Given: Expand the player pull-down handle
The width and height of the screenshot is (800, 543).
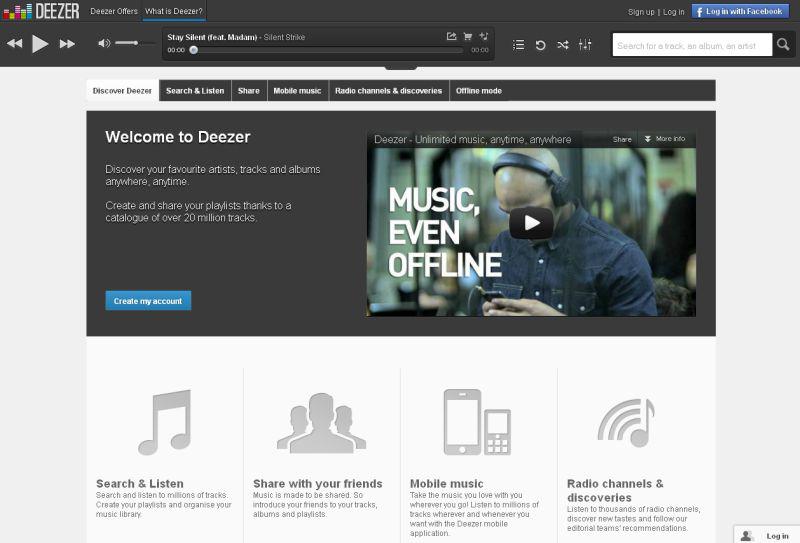Looking at the screenshot, I should tap(400, 66).
